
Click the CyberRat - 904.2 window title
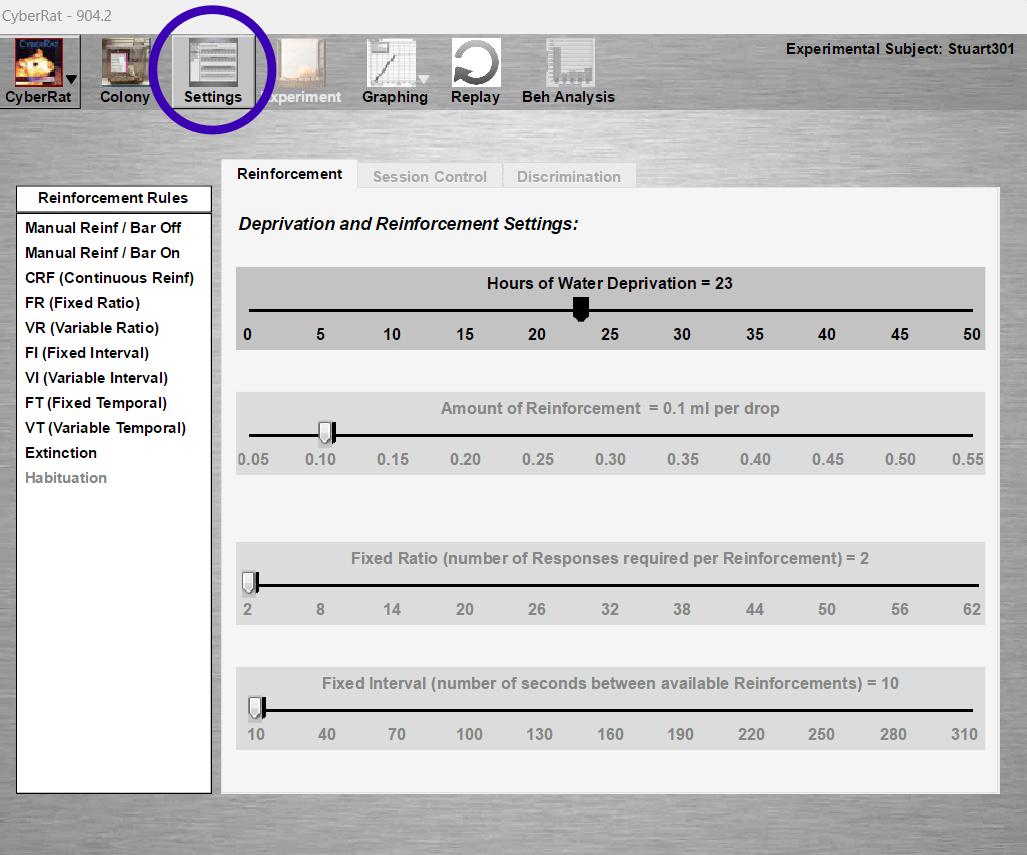coord(57,16)
